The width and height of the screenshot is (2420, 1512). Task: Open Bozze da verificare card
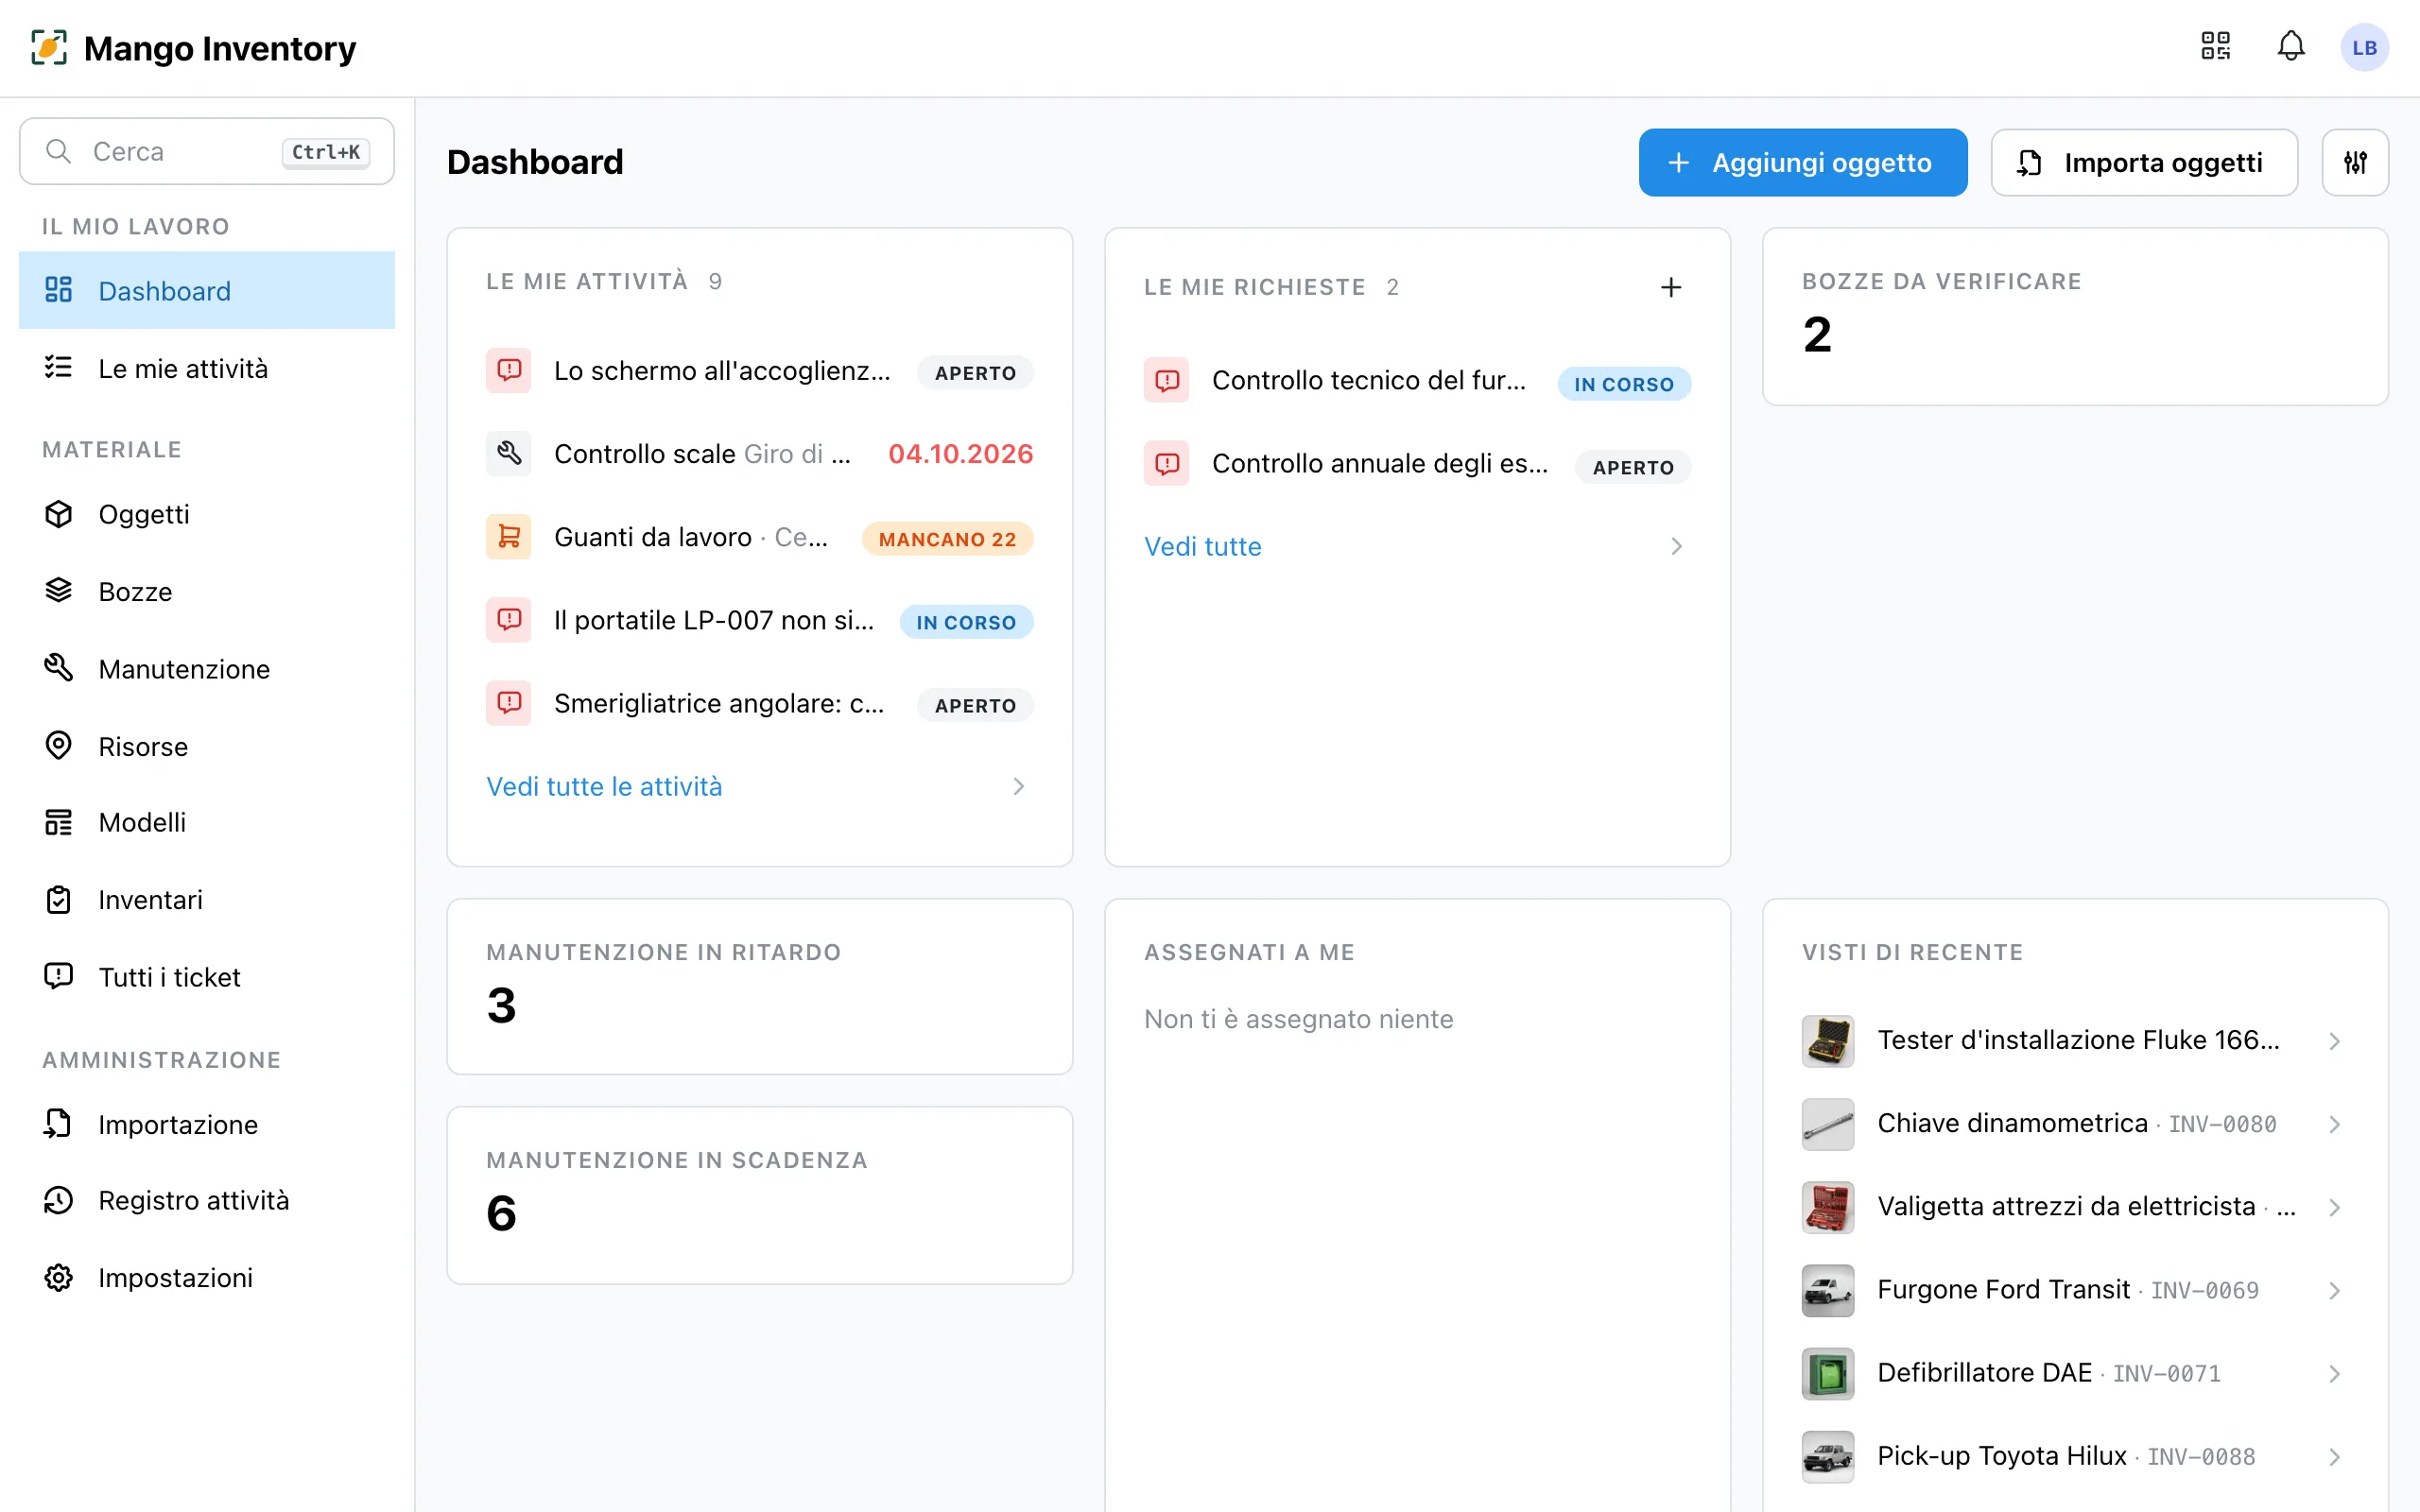pos(2075,316)
